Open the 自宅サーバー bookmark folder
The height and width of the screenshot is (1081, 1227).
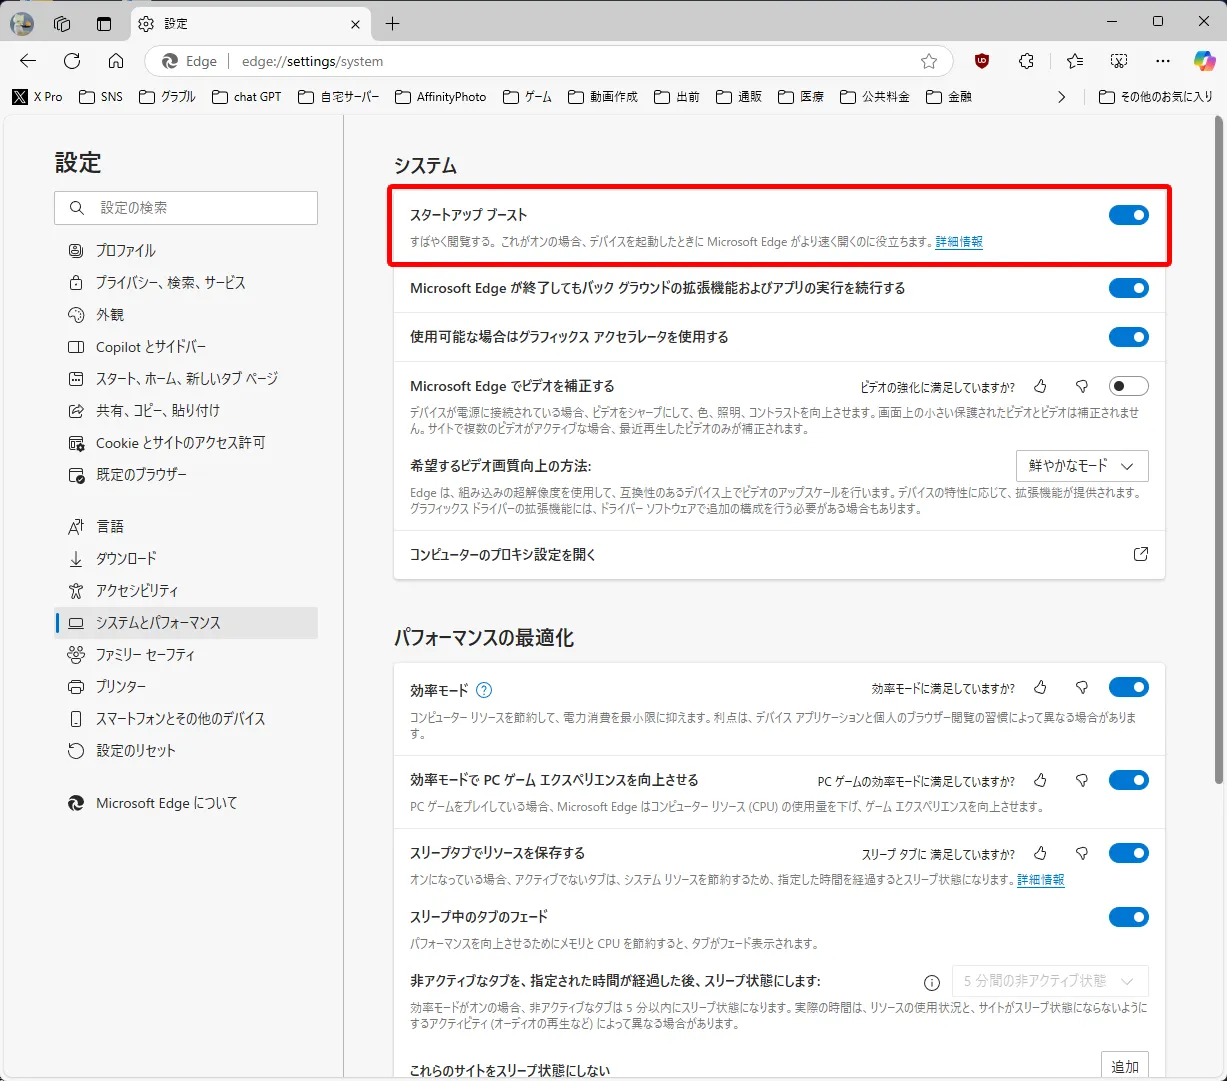pos(338,97)
